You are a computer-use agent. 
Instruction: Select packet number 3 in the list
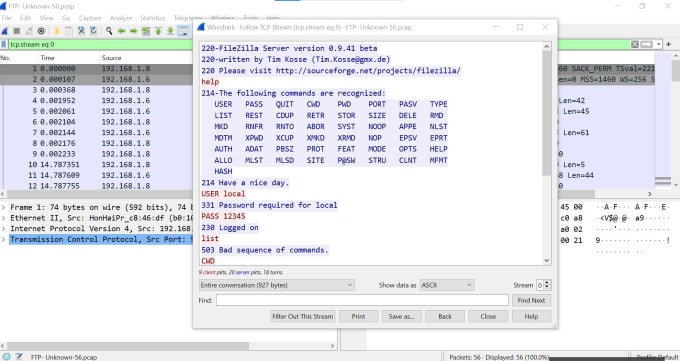tap(96, 90)
